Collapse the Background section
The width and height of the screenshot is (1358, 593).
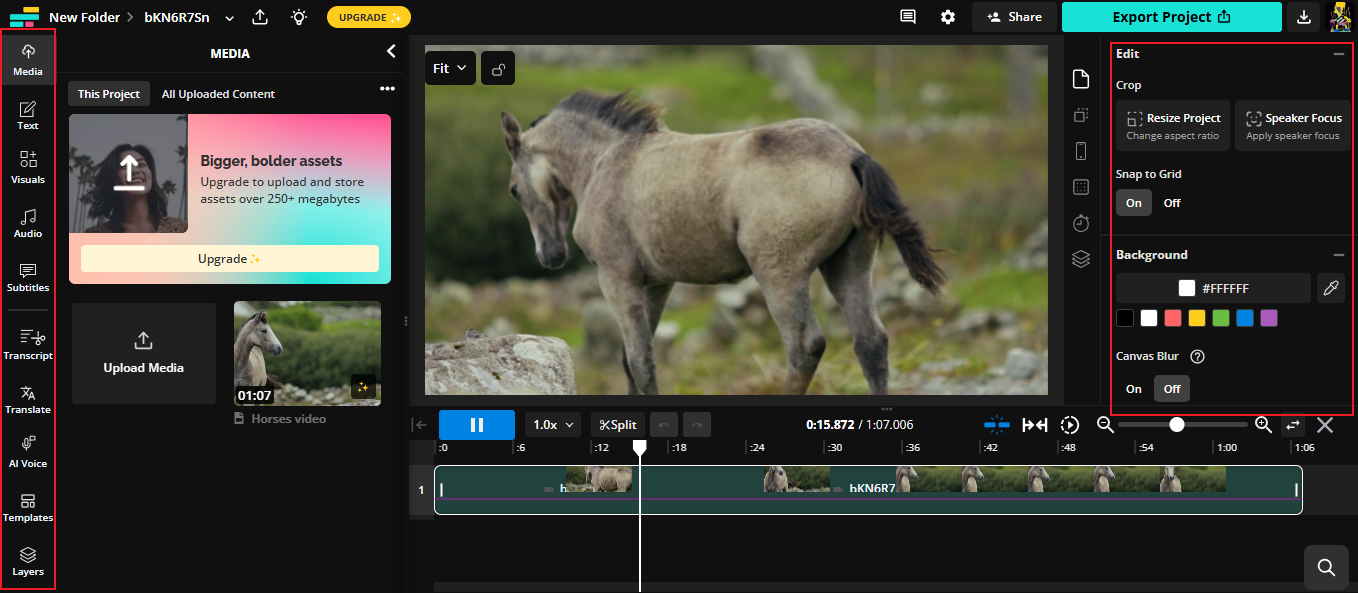[x=1338, y=255]
